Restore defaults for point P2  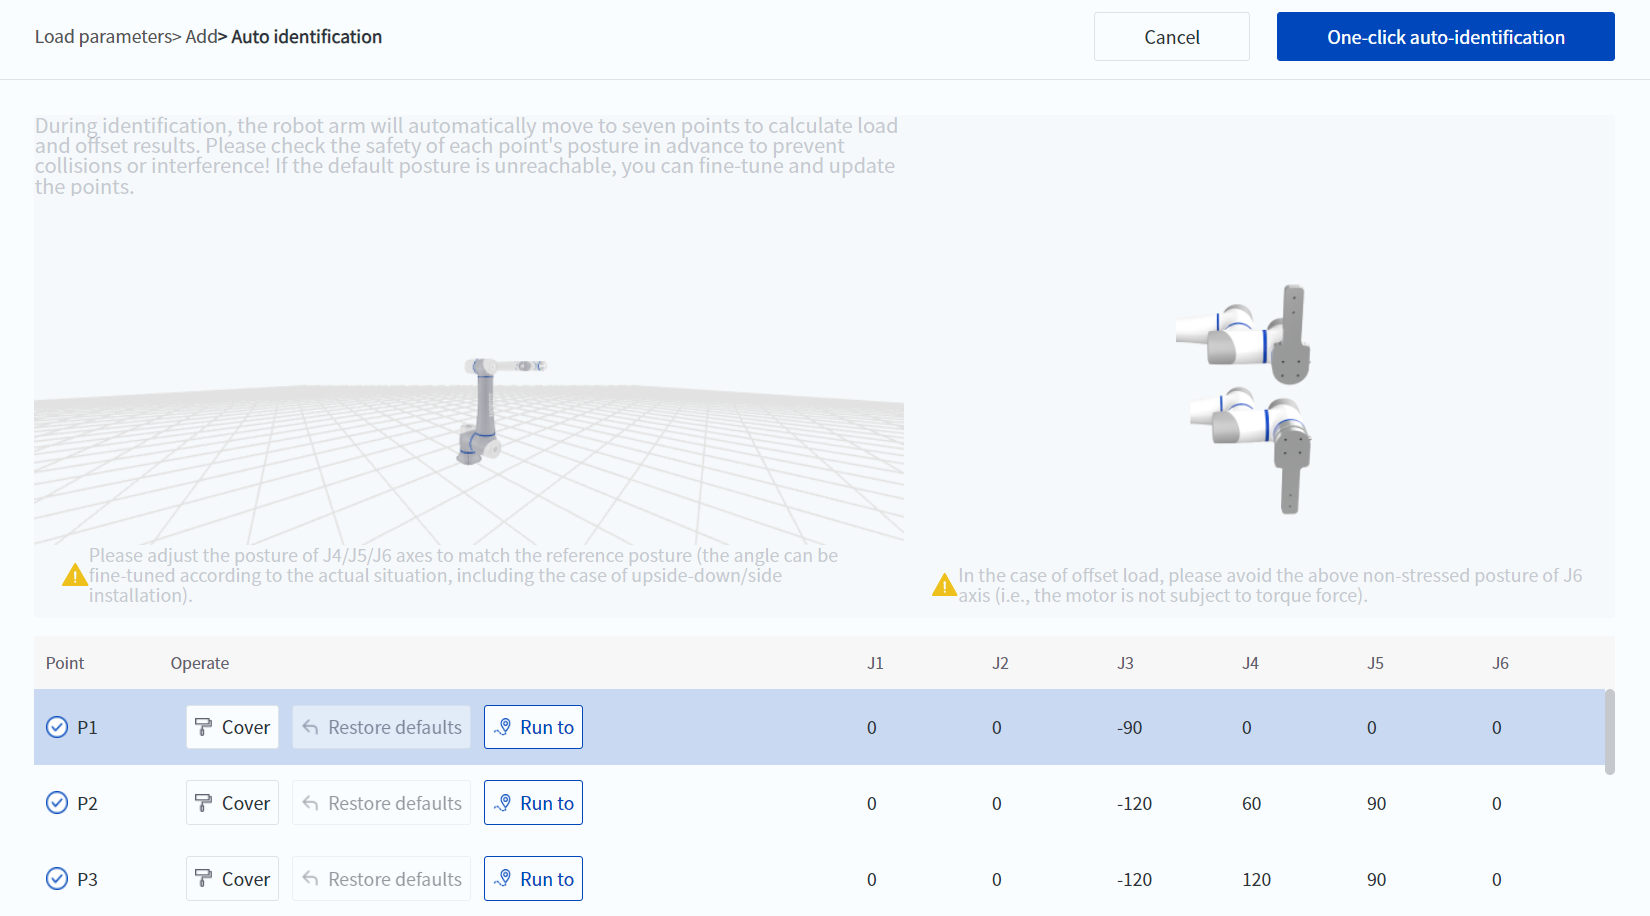(x=381, y=803)
